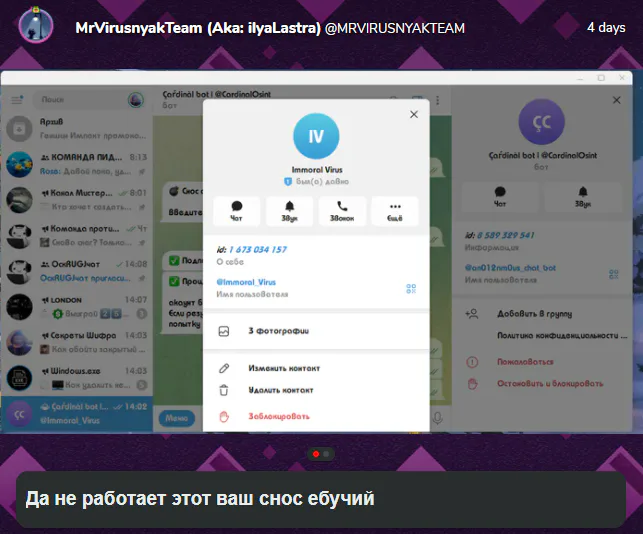
Task: Maximize the Telegram window
Action: pyautogui.click(x=601, y=78)
